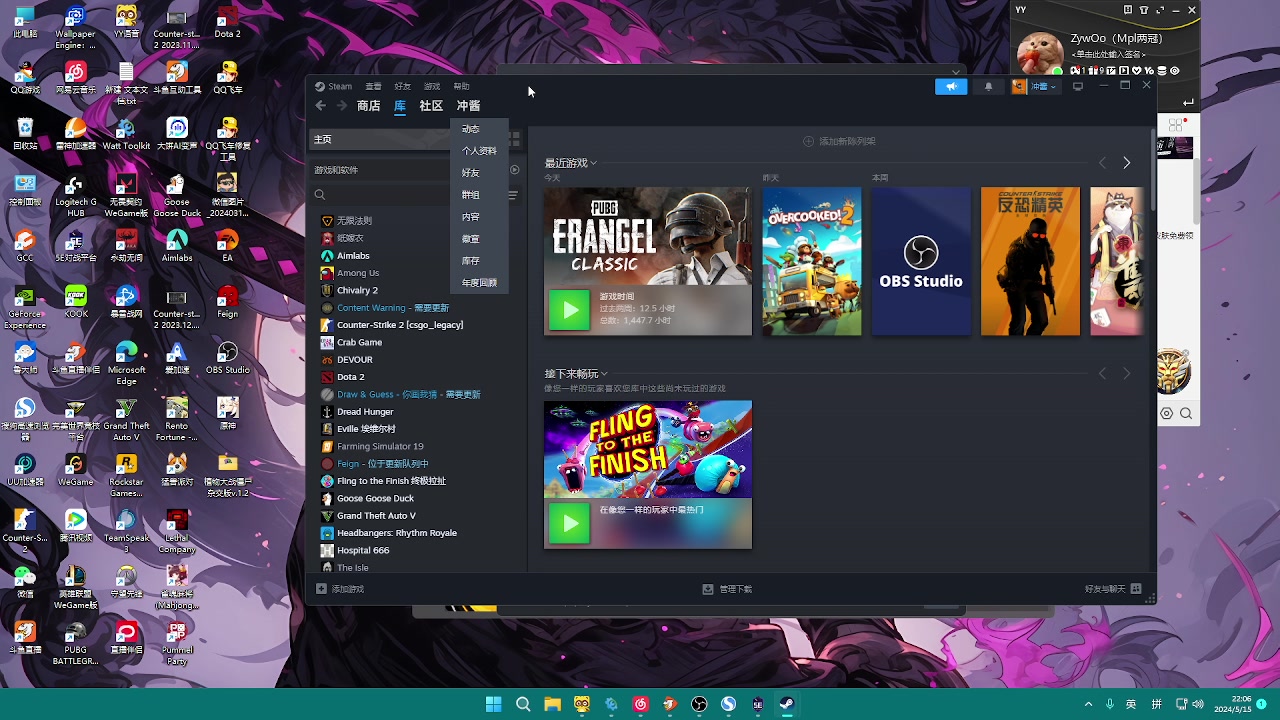Viewport: 1280px width, 720px height.
Task: Select Activity (动态) in the profile submenu
Action: 470,129
